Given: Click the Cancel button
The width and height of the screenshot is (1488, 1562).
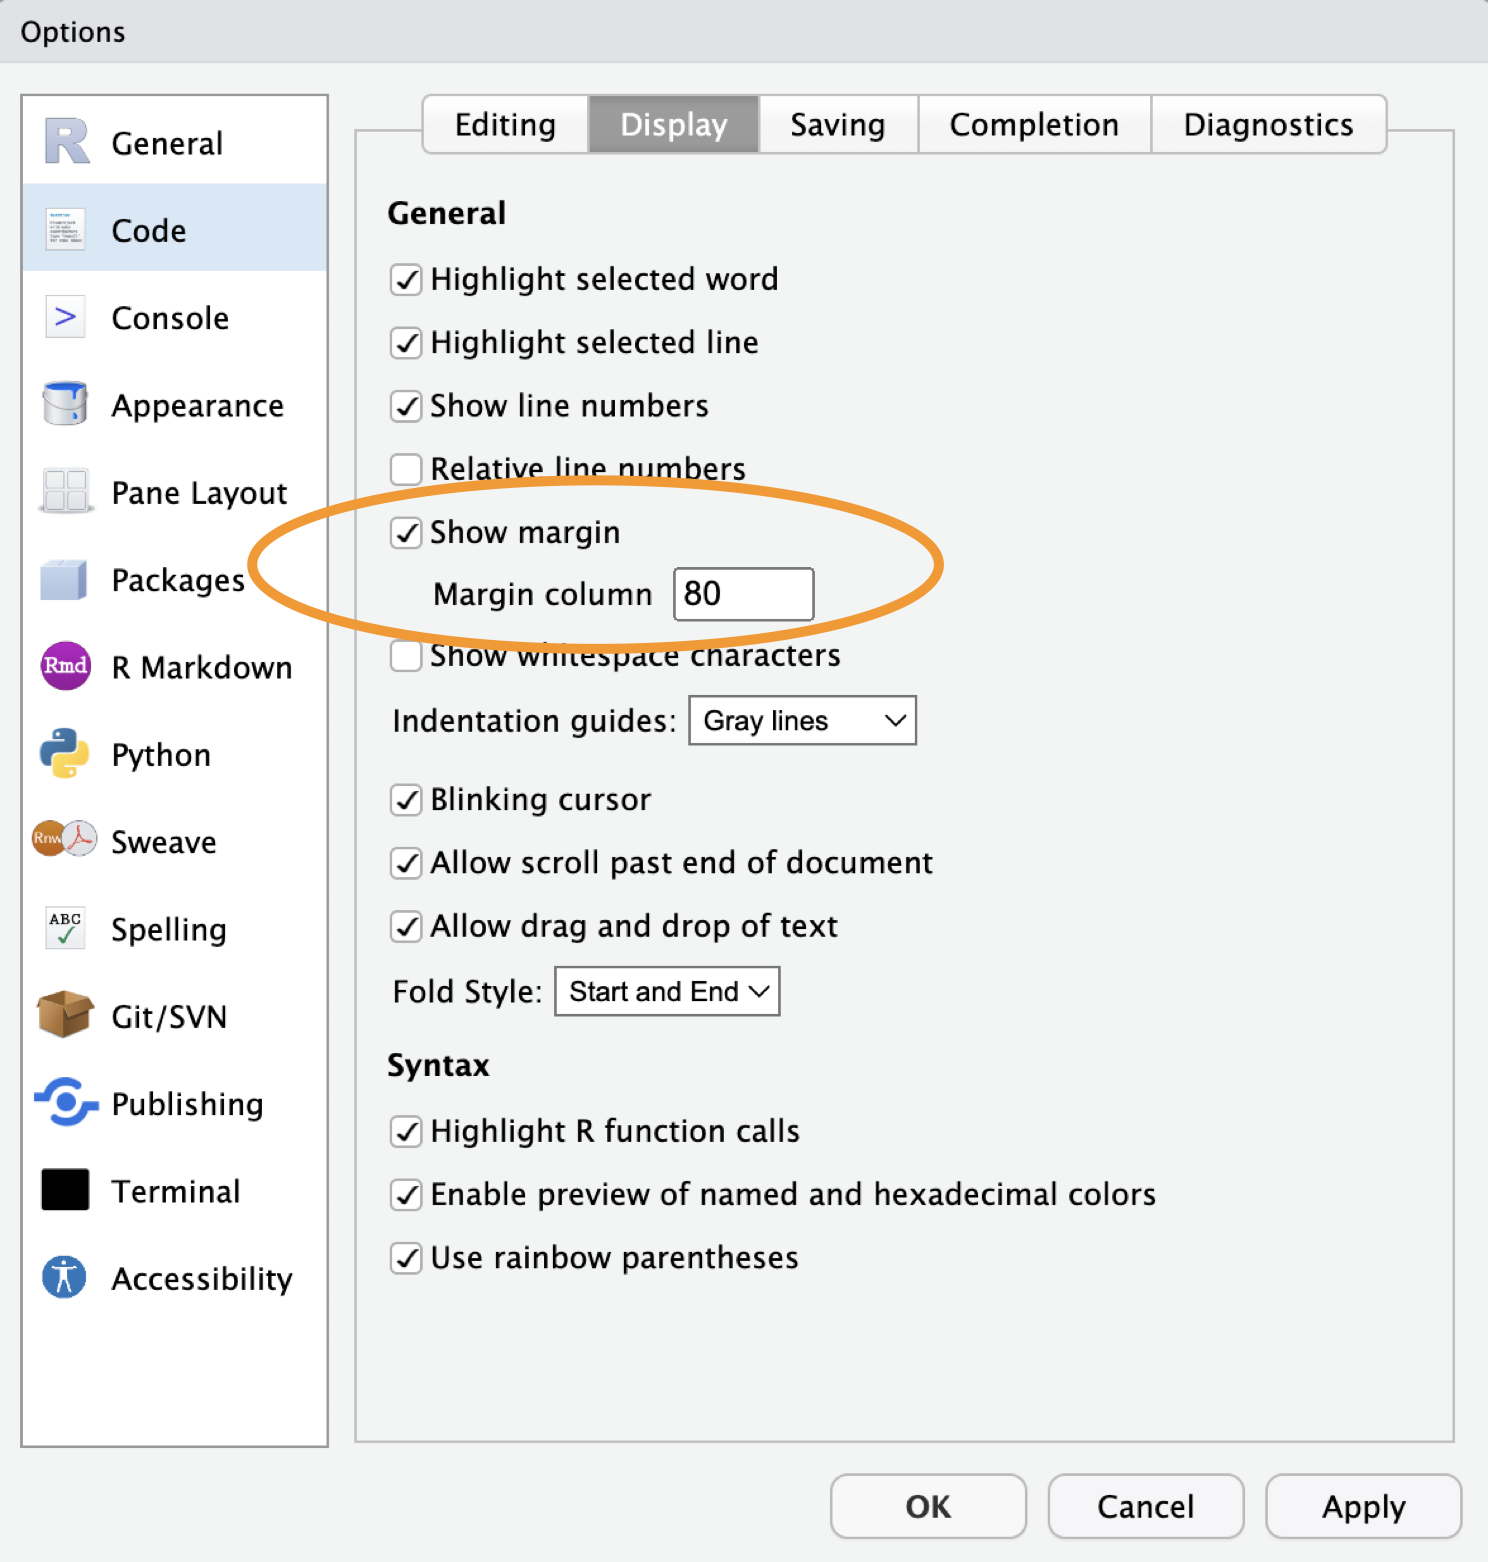Looking at the screenshot, I should pyautogui.click(x=1145, y=1506).
